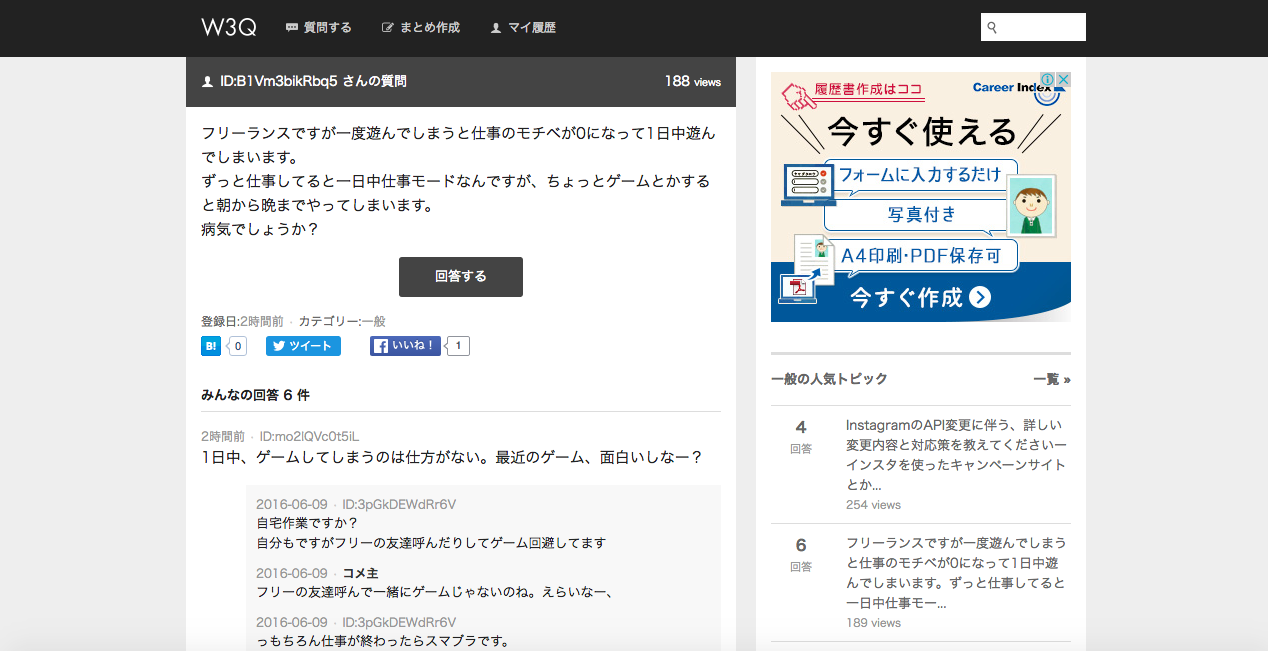Open マイ履歴 in the top navigation

[523, 28]
